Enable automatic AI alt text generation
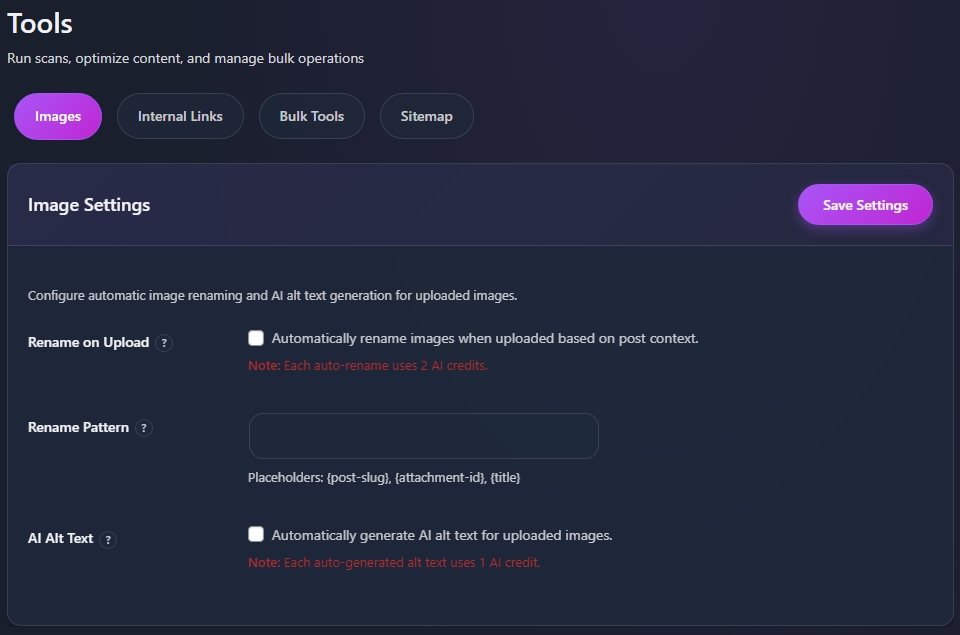Screen dimensions: 960x635 tap(256, 534)
